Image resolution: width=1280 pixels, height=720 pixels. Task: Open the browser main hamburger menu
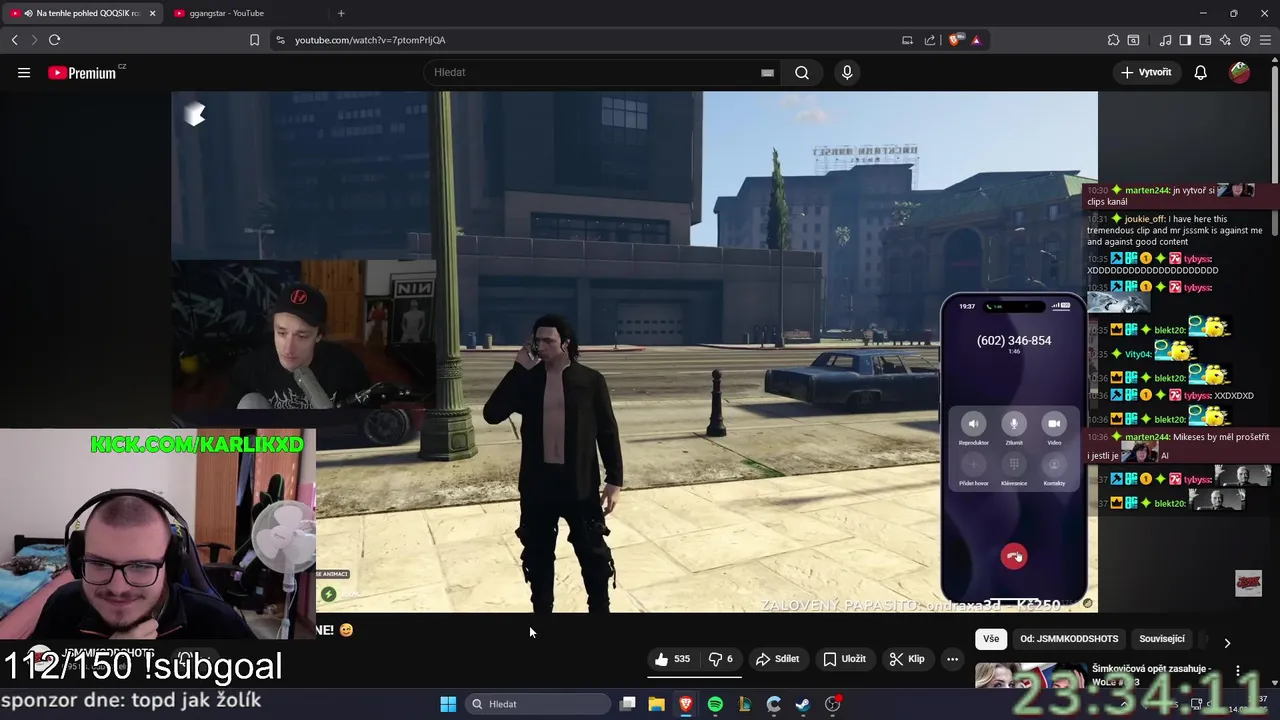coord(1266,40)
